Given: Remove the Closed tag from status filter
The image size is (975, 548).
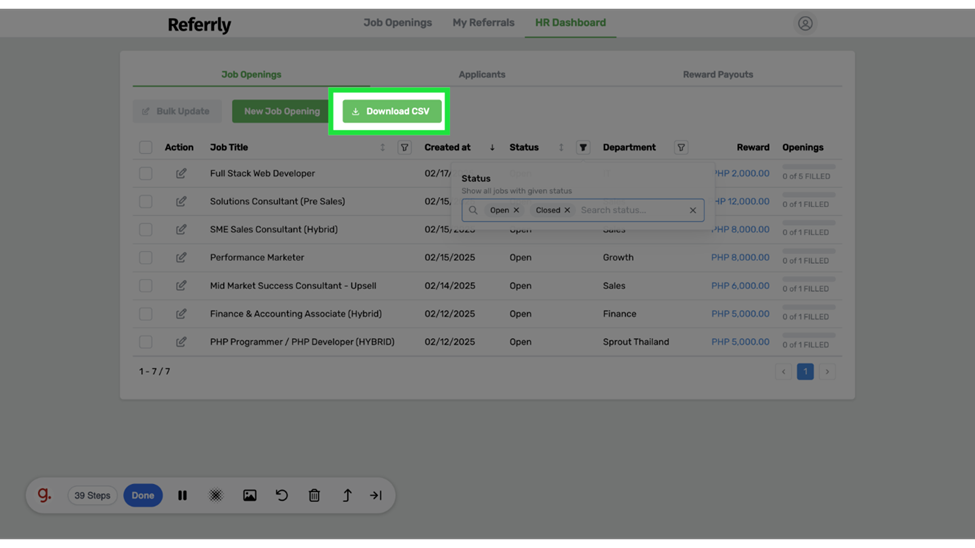Looking at the screenshot, I should [x=567, y=210].
